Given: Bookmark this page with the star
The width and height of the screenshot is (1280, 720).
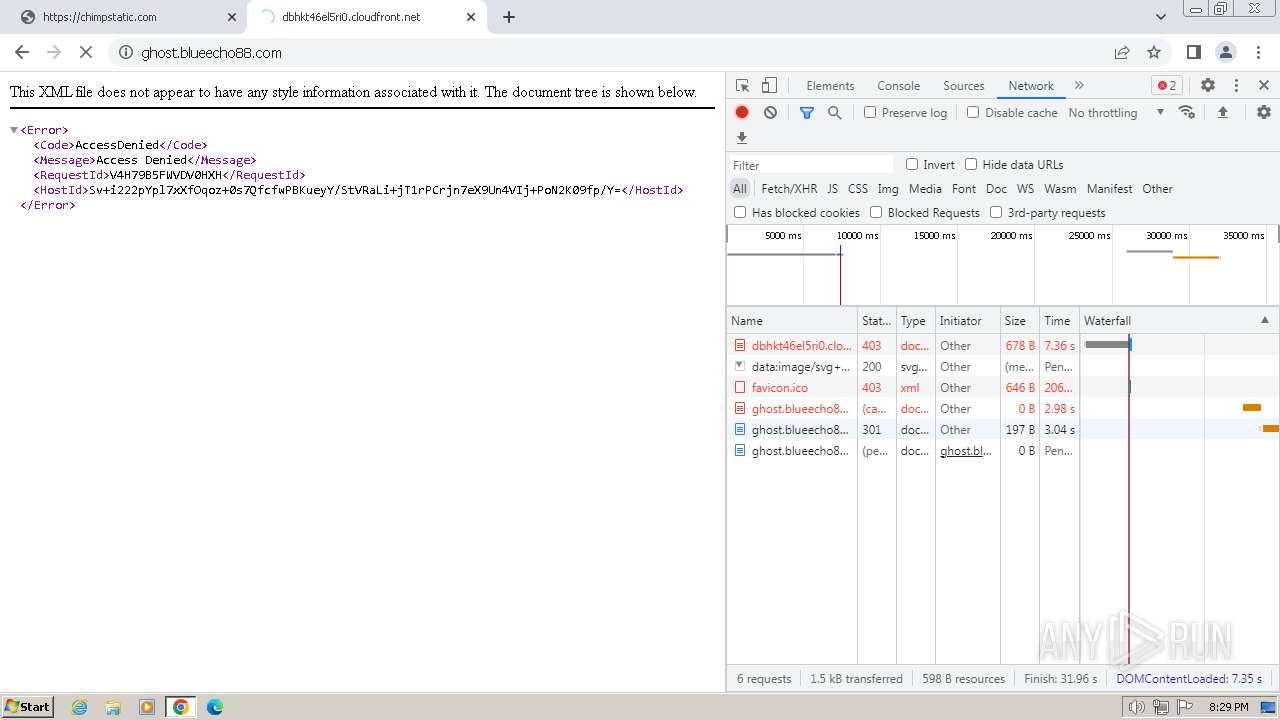Looking at the screenshot, I should click(1154, 52).
